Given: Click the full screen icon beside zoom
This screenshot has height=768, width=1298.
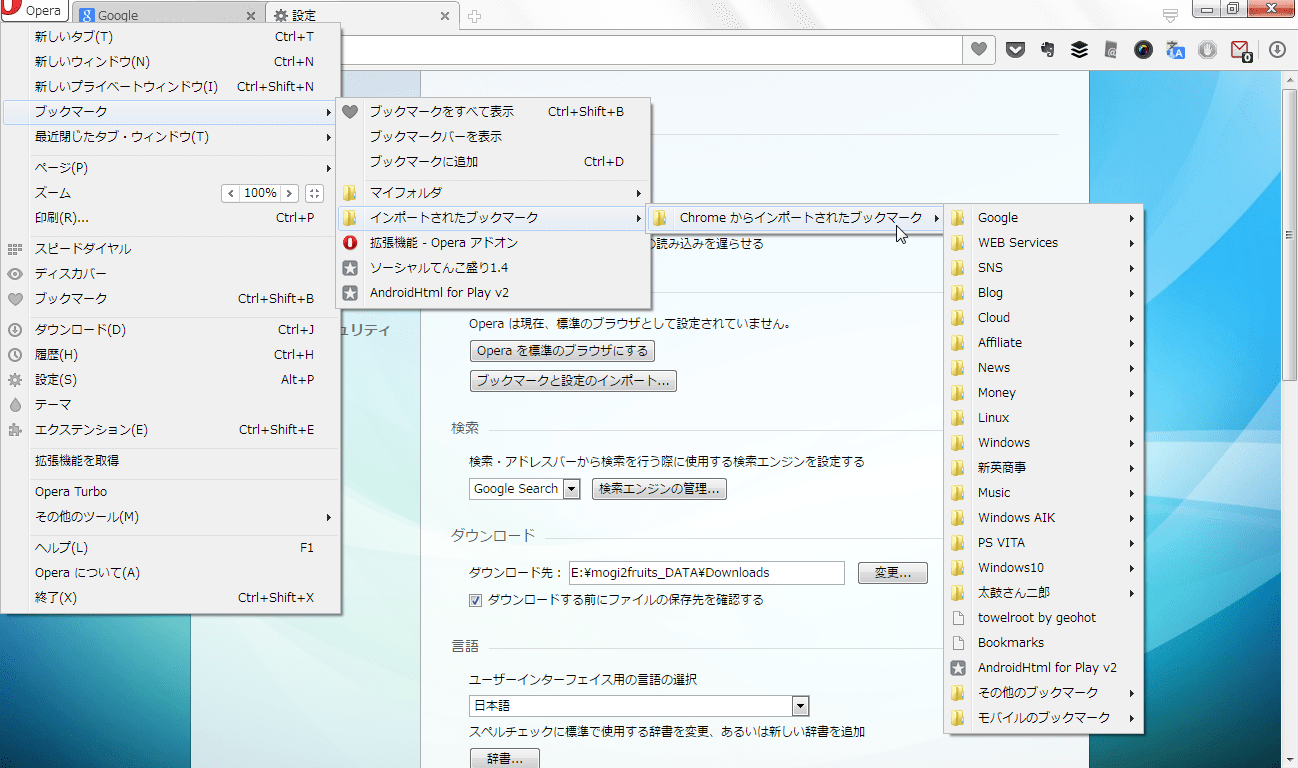Looking at the screenshot, I should (314, 193).
